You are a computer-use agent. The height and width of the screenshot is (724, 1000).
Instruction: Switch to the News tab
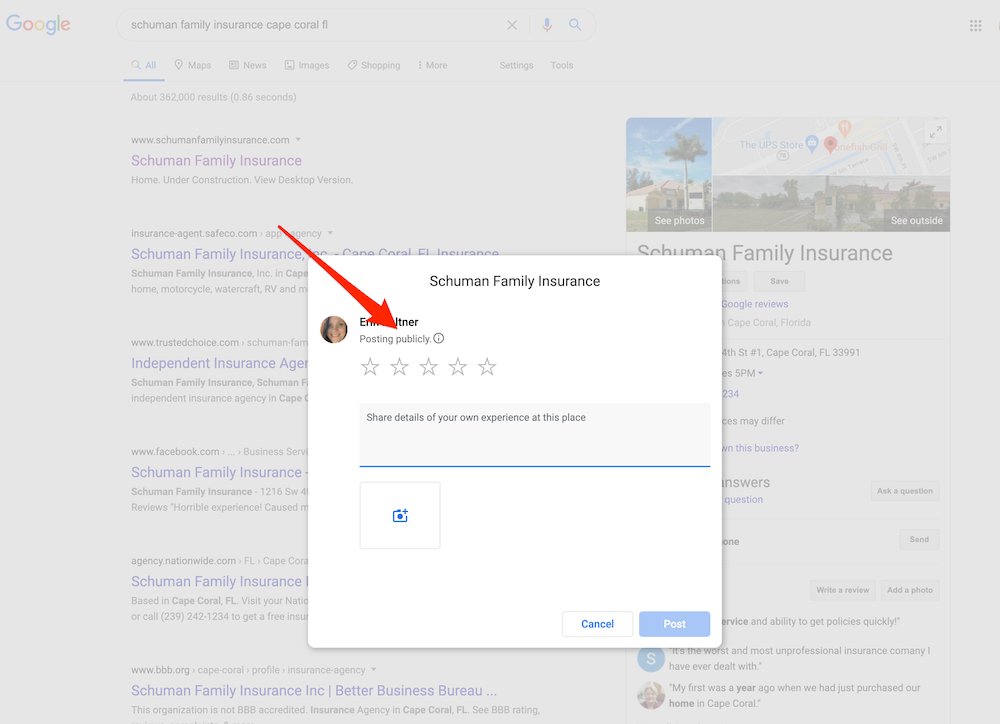pyautogui.click(x=247, y=65)
